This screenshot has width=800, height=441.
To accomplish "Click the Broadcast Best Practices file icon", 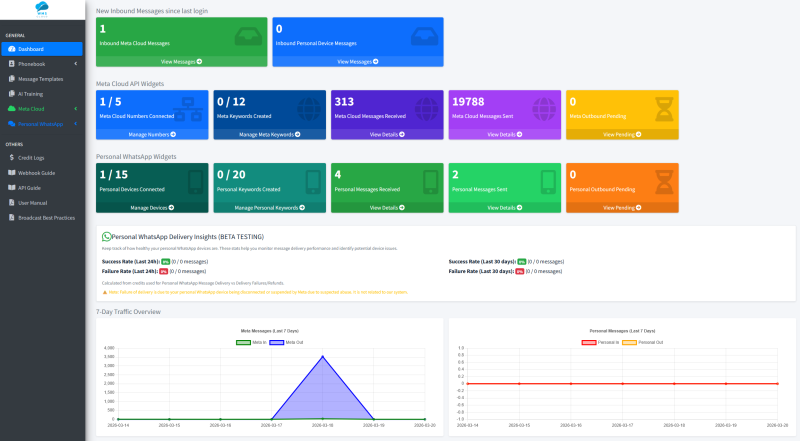I will pyautogui.click(x=11, y=217).
